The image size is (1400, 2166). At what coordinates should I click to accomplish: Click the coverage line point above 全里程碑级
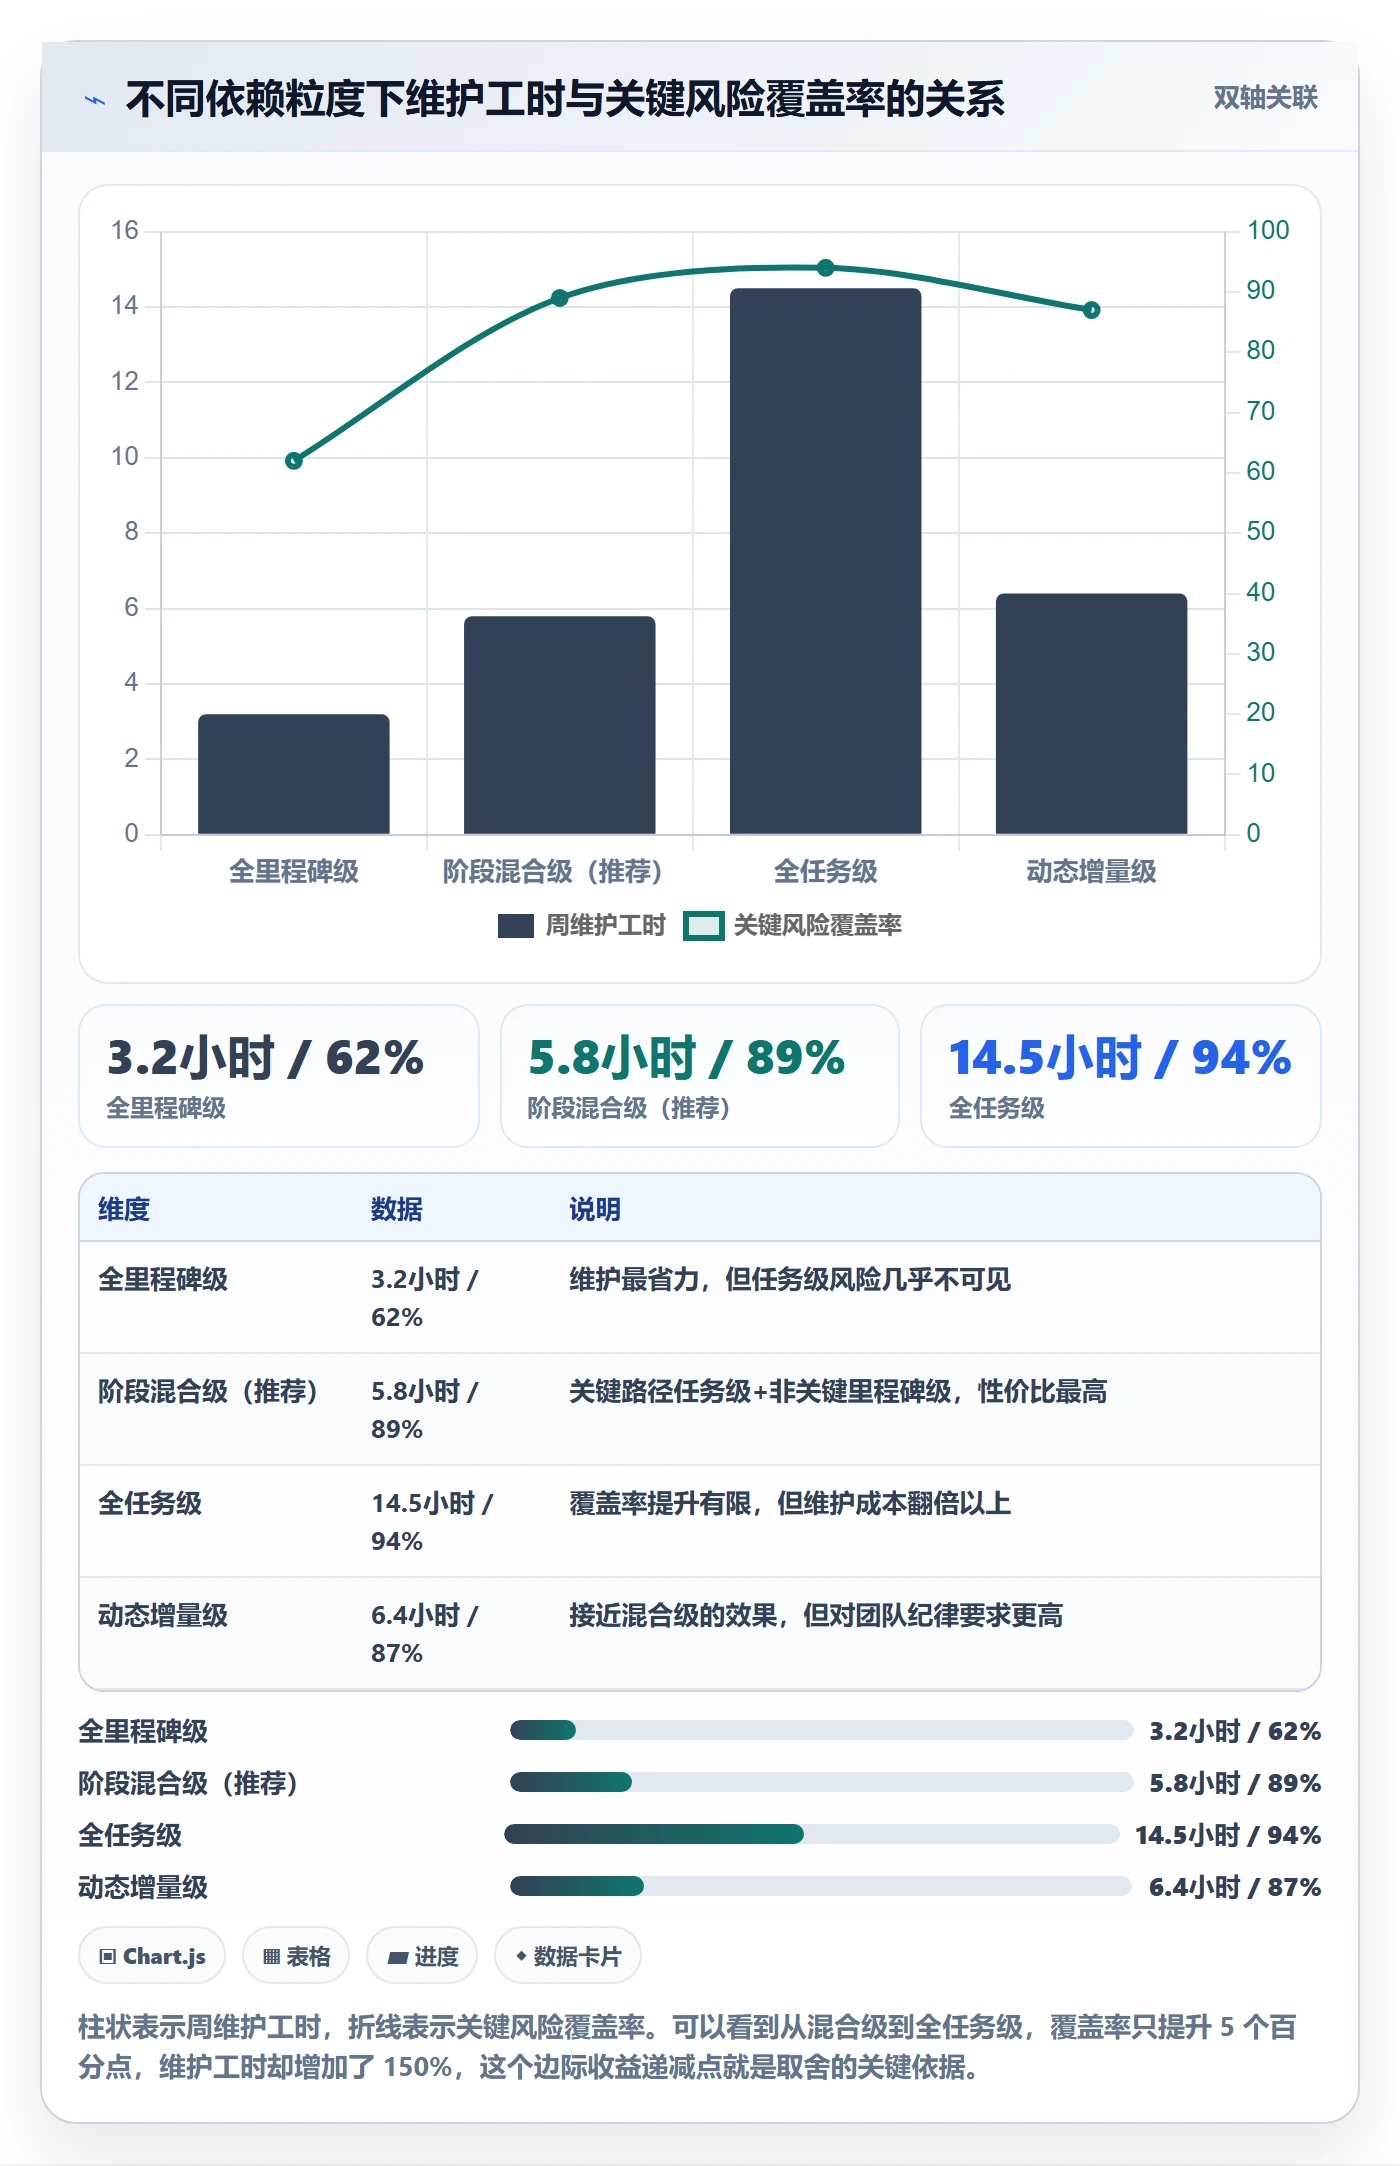click(293, 461)
